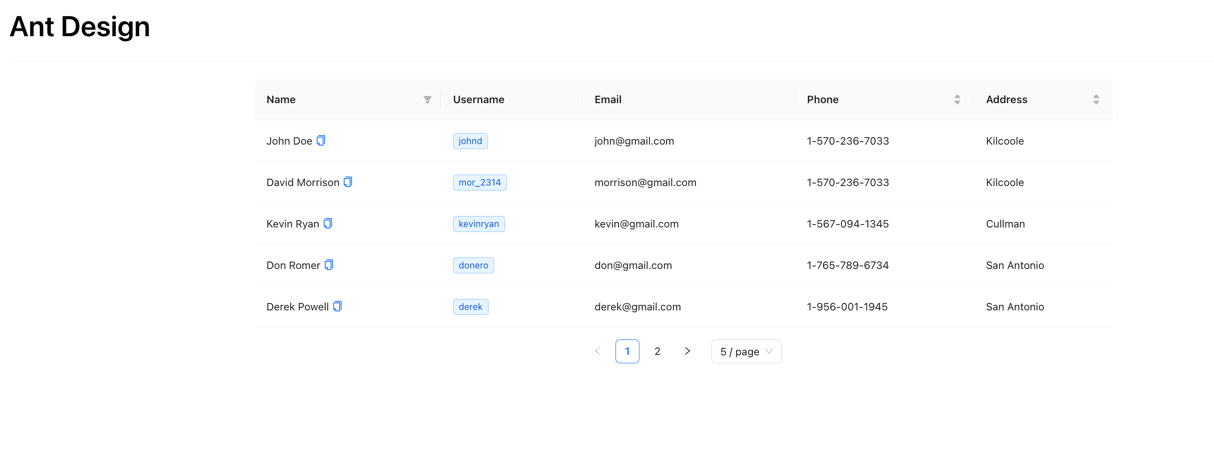Select the Don Romer name cell

[347, 265]
